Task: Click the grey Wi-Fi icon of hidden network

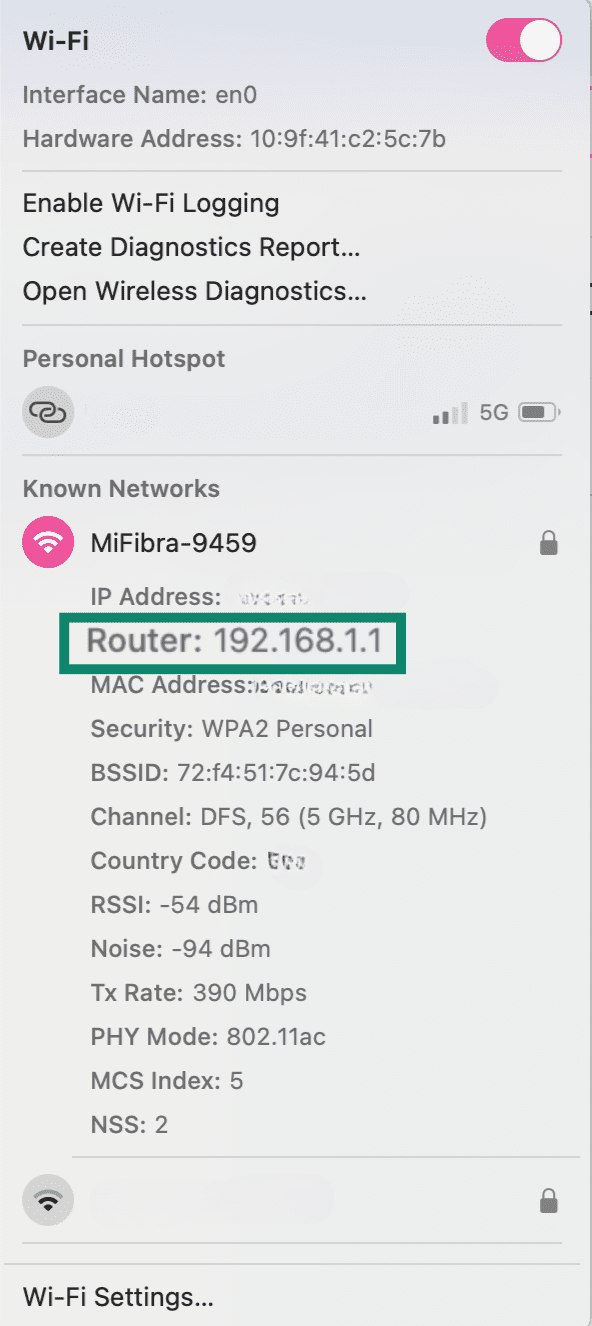Action: coord(48,1200)
